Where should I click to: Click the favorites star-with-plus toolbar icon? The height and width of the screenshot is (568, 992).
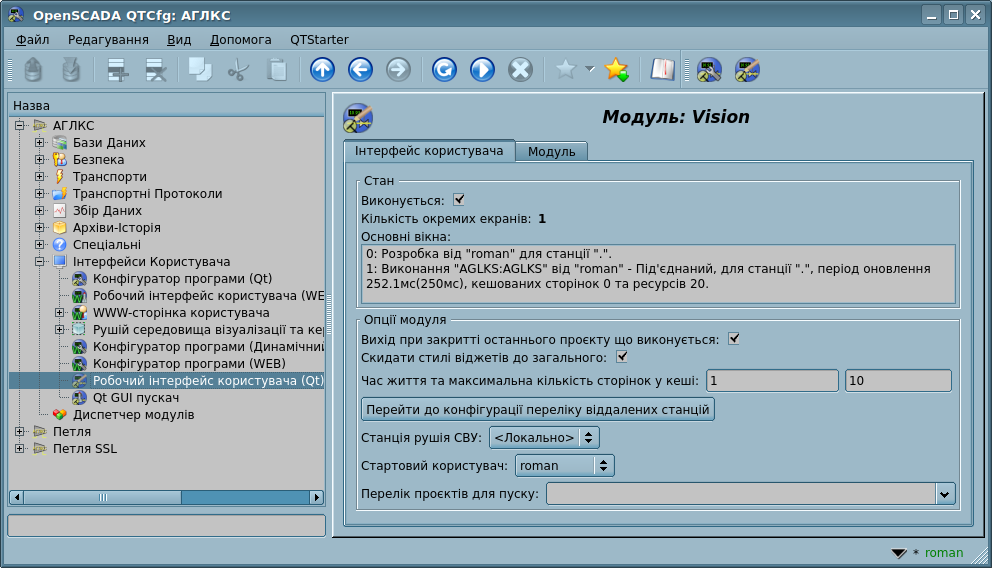[617, 69]
